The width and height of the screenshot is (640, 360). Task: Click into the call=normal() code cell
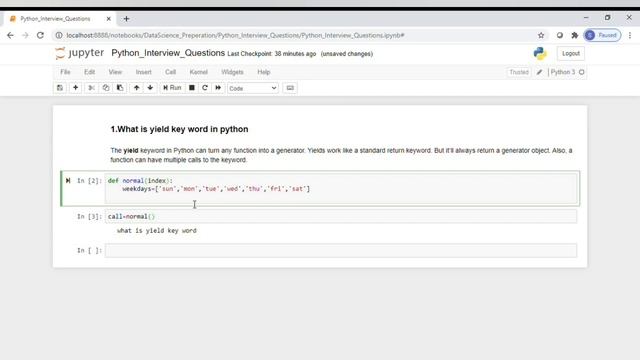click(341, 216)
